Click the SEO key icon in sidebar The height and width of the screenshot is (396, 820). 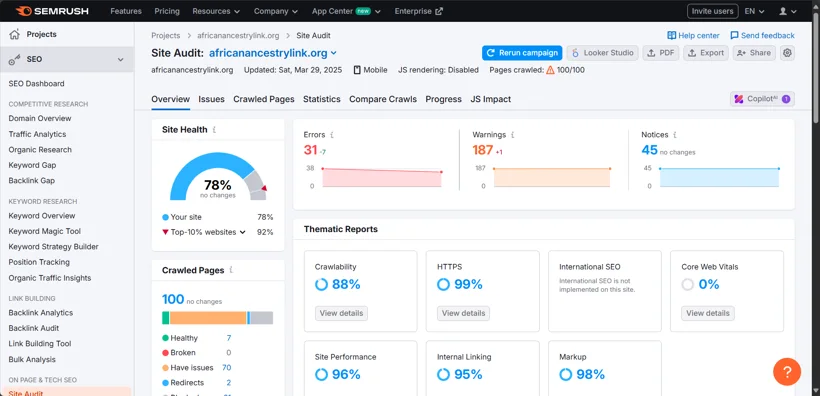14,60
